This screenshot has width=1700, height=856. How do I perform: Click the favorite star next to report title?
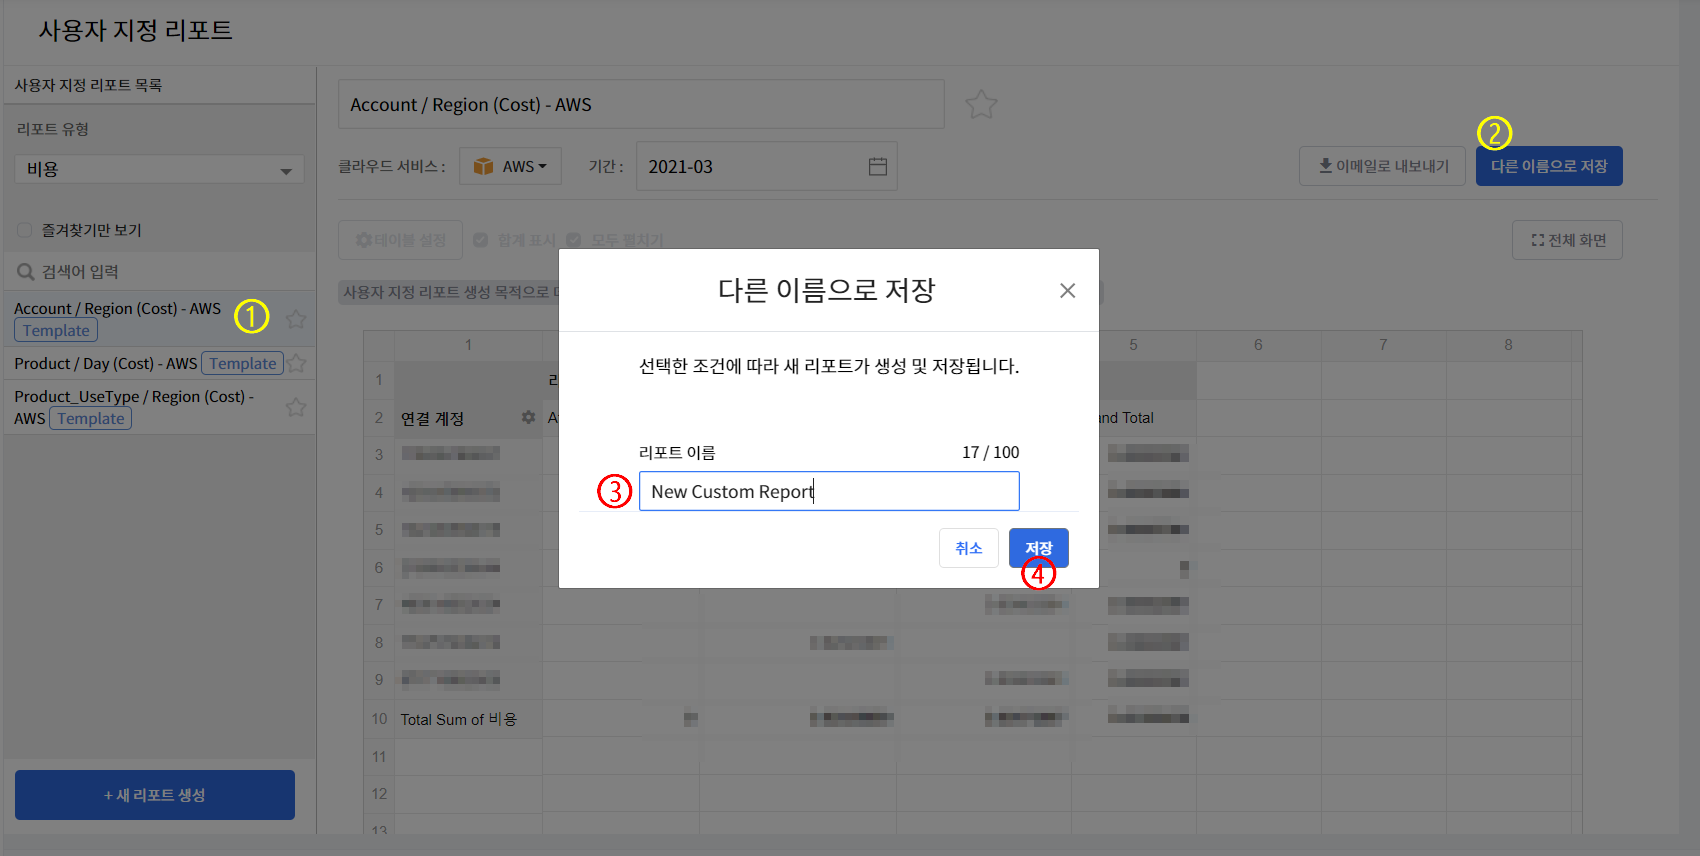click(x=981, y=105)
